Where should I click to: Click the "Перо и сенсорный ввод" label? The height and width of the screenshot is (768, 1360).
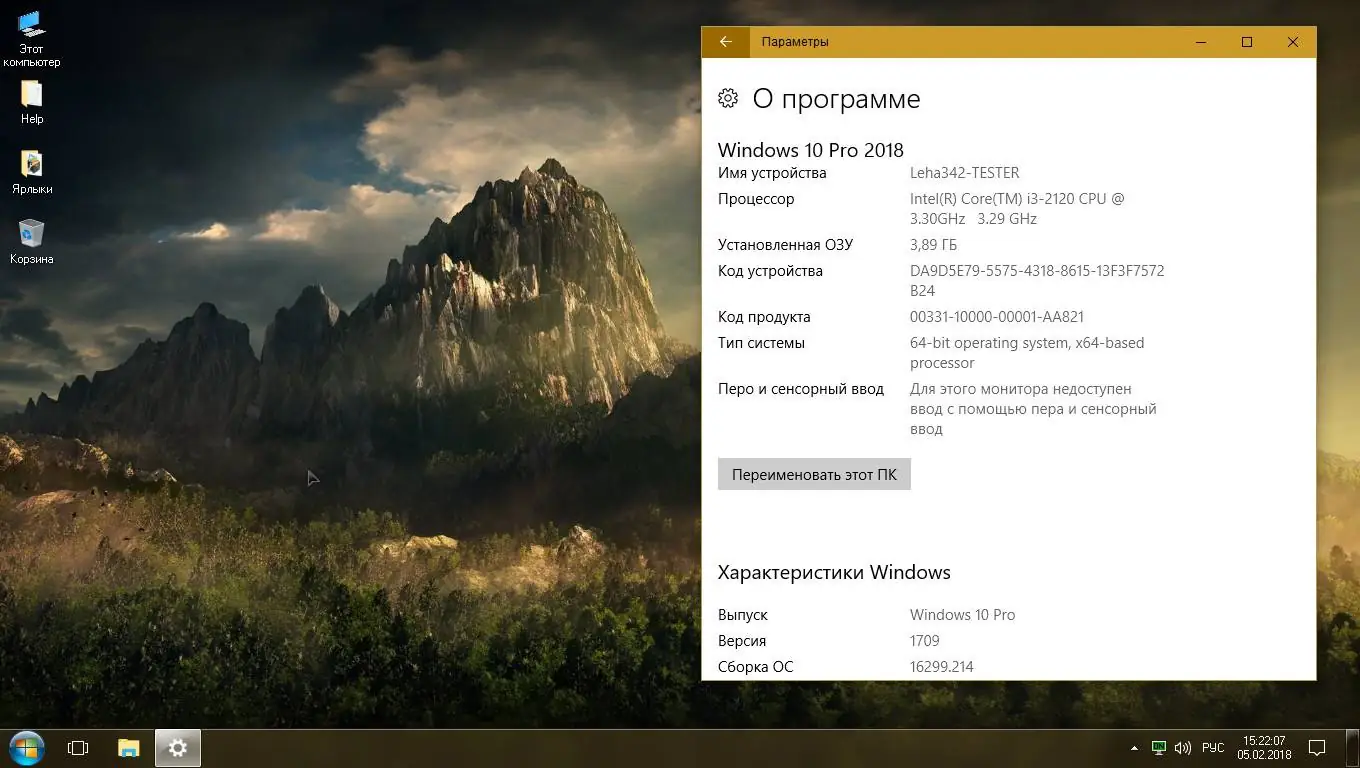[801, 389]
